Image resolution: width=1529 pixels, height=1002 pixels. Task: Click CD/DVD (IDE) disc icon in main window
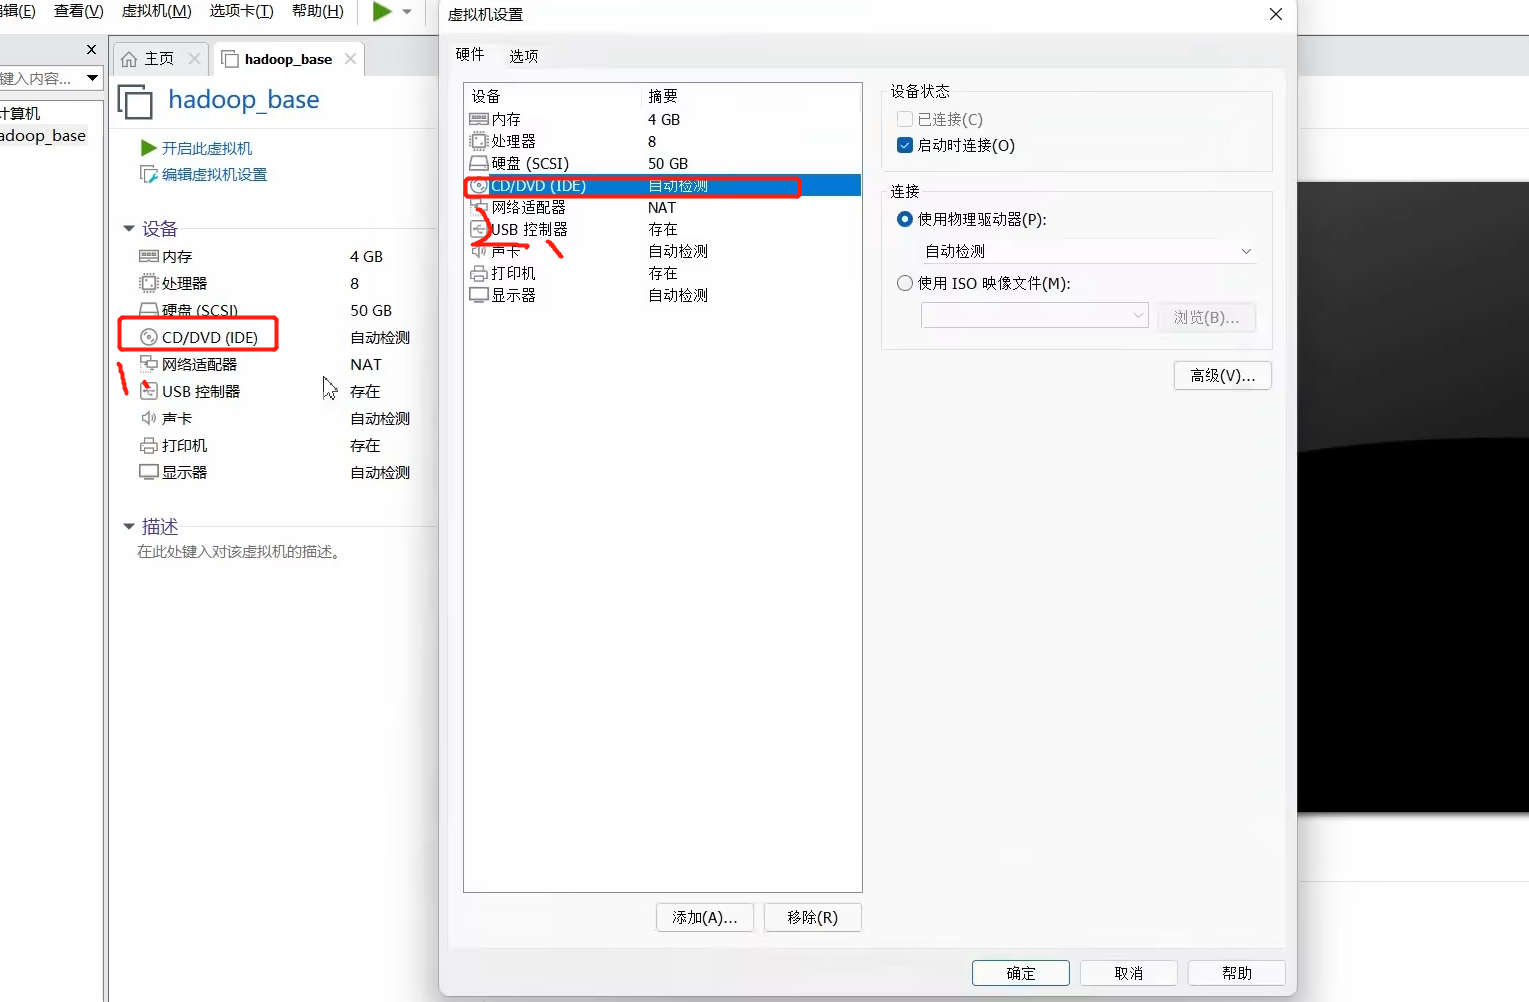point(149,337)
